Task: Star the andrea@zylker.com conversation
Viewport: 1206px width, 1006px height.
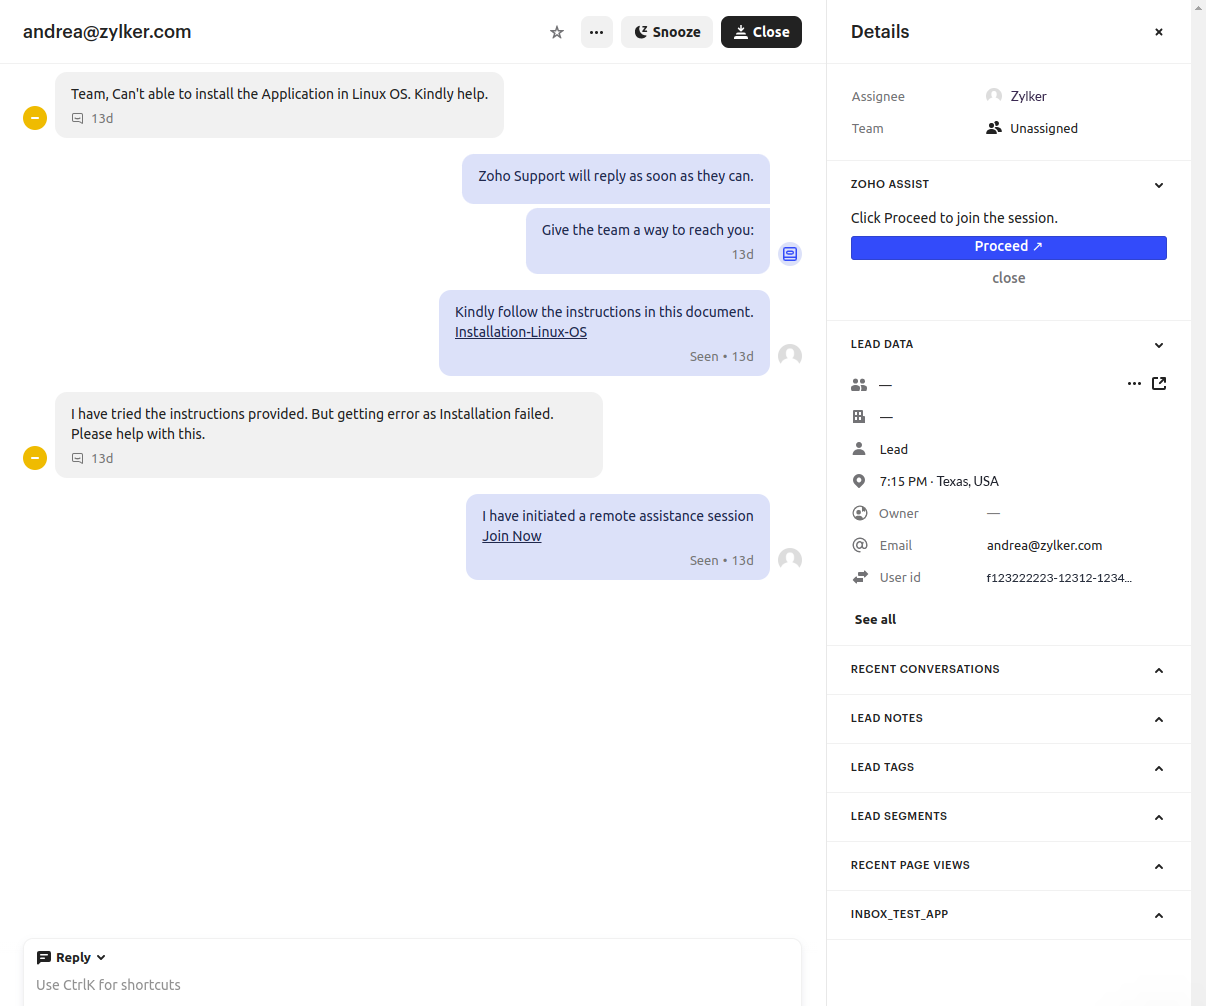Action: pyautogui.click(x=557, y=32)
